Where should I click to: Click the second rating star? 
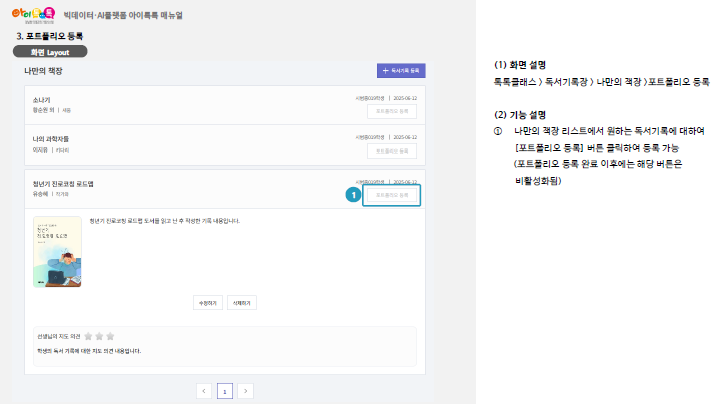pyautogui.click(x=99, y=336)
